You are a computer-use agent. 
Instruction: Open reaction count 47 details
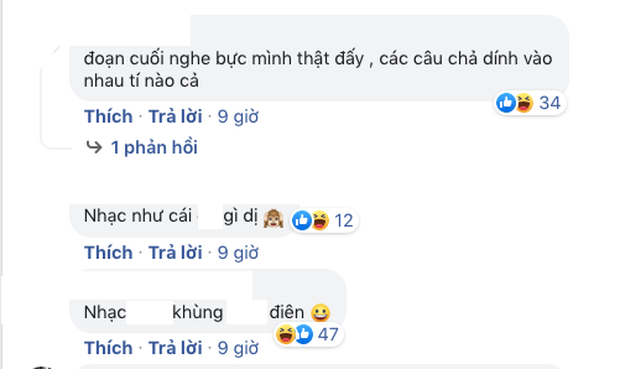(328, 334)
